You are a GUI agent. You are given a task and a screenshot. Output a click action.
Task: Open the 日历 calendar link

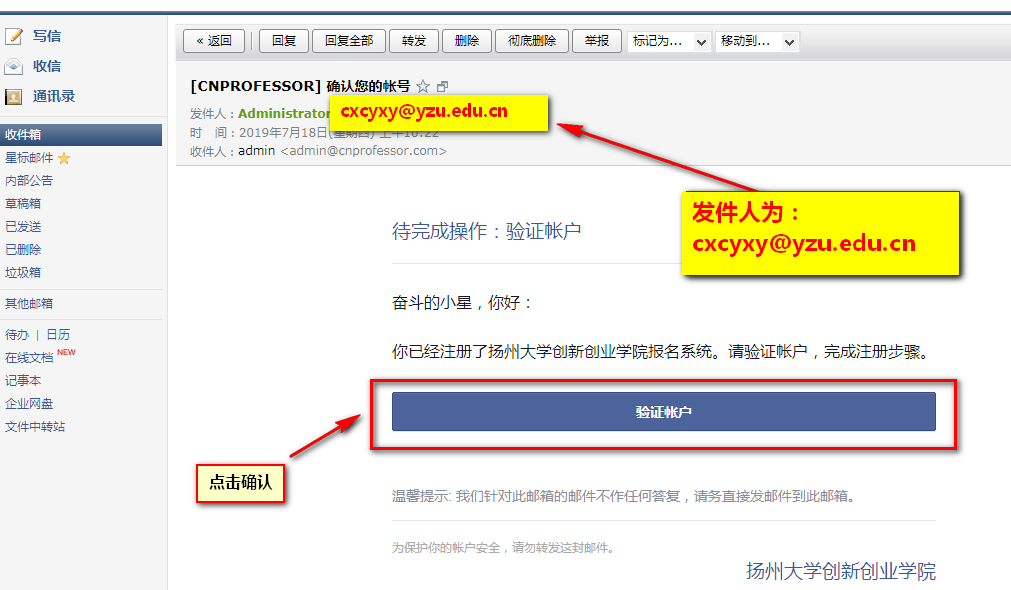pyautogui.click(x=58, y=335)
